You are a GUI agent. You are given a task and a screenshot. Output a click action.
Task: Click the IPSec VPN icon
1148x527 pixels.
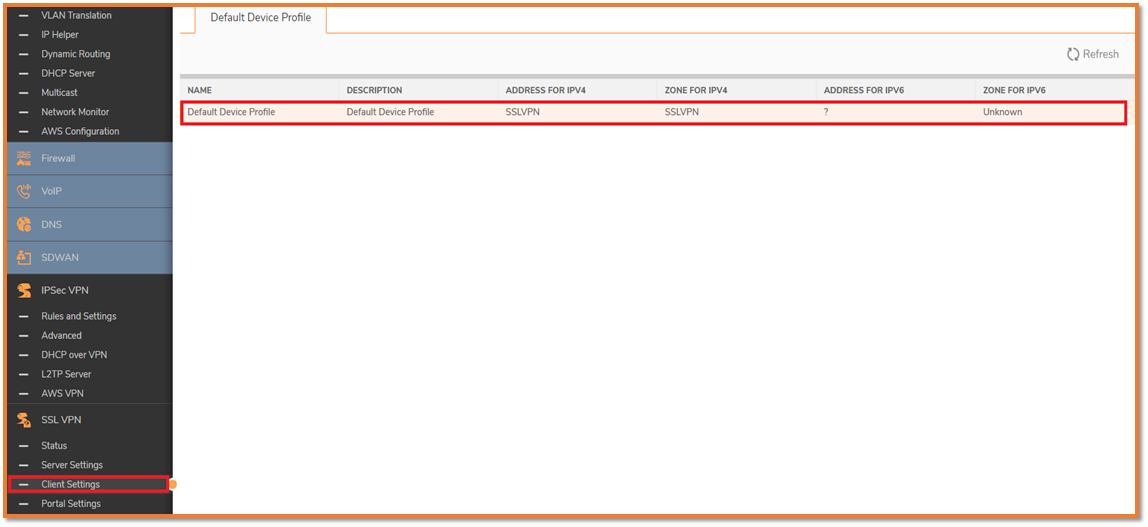click(x=24, y=291)
